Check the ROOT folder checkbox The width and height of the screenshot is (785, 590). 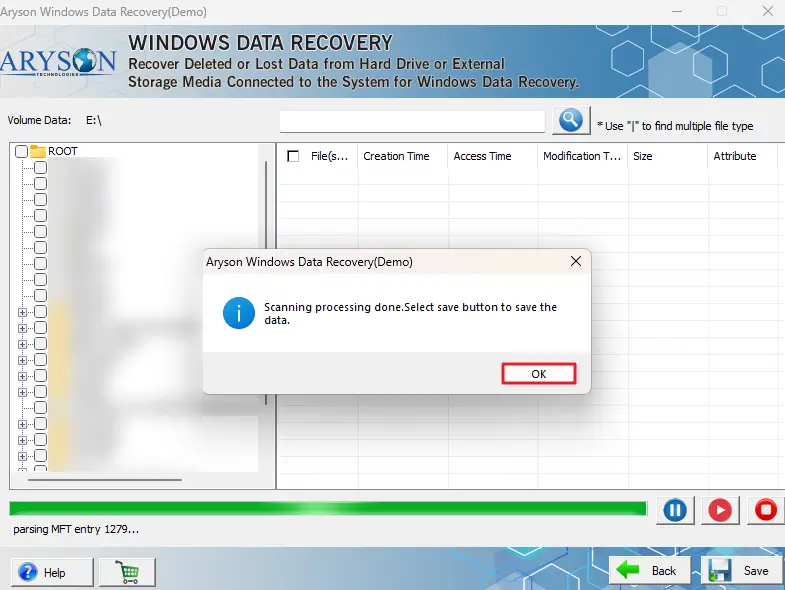pyautogui.click(x=21, y=151)
